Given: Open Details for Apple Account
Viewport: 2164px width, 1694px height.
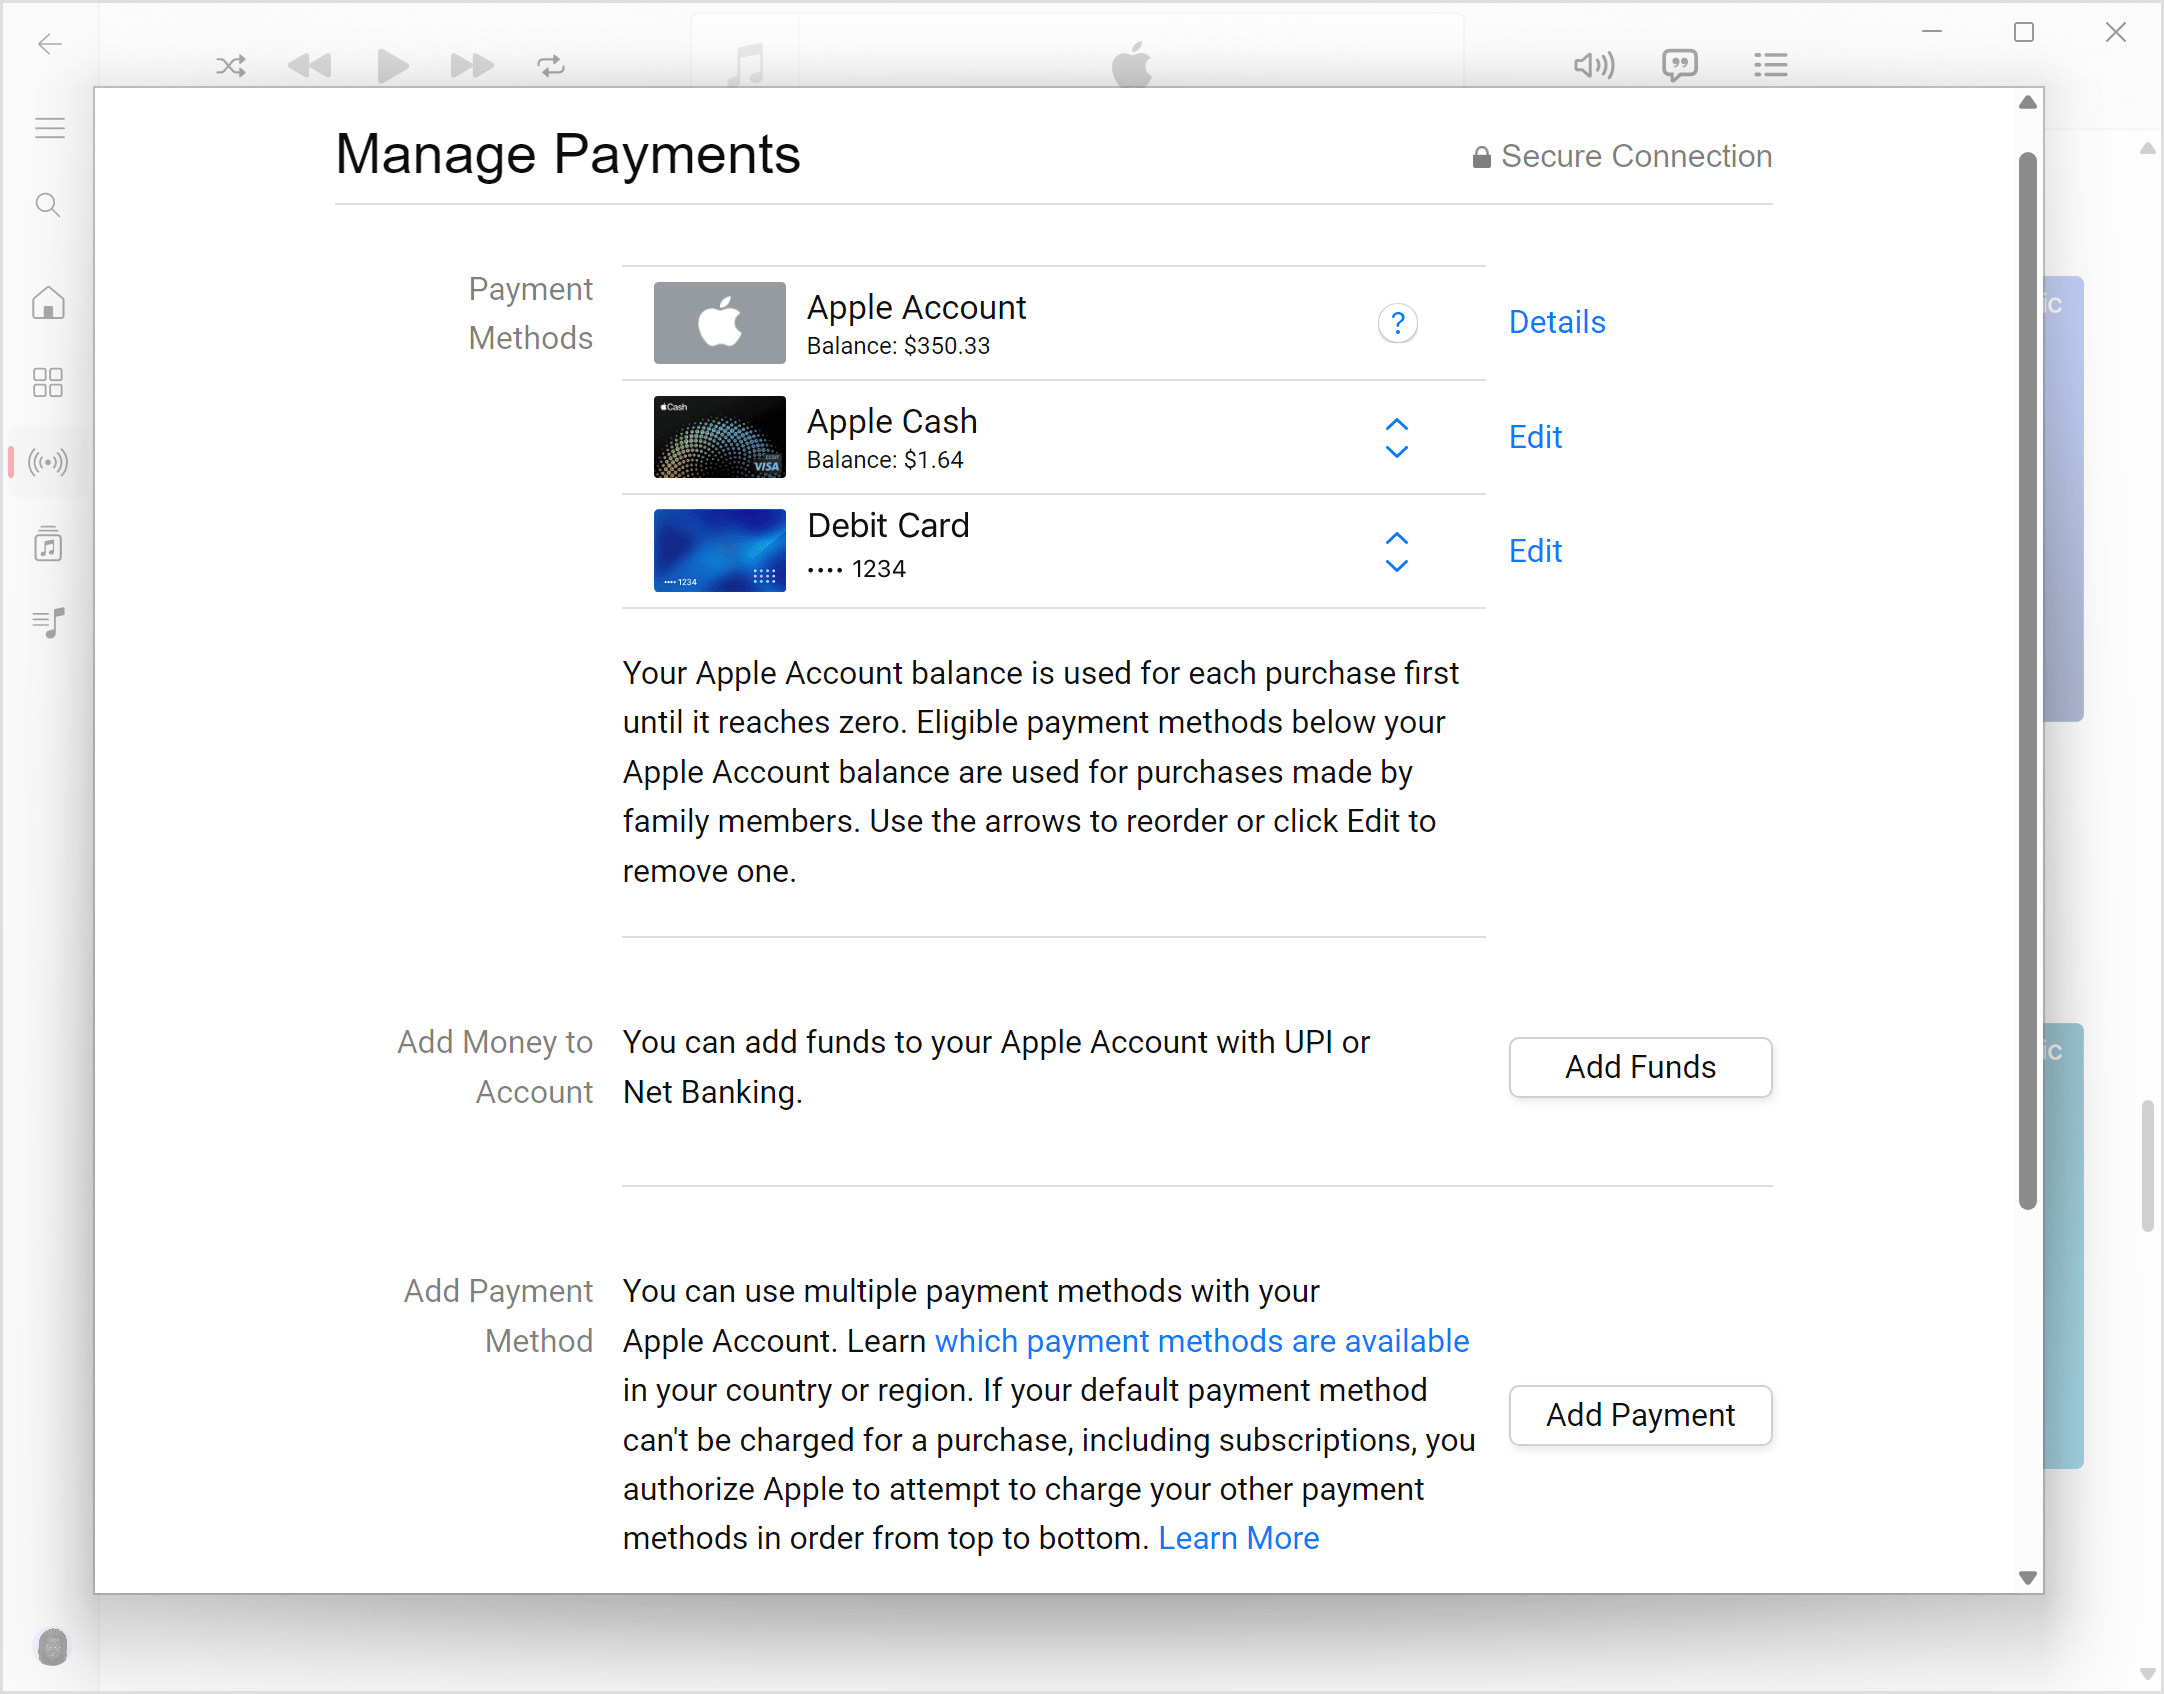Looking at the screenshot, I should point(1556,322).
